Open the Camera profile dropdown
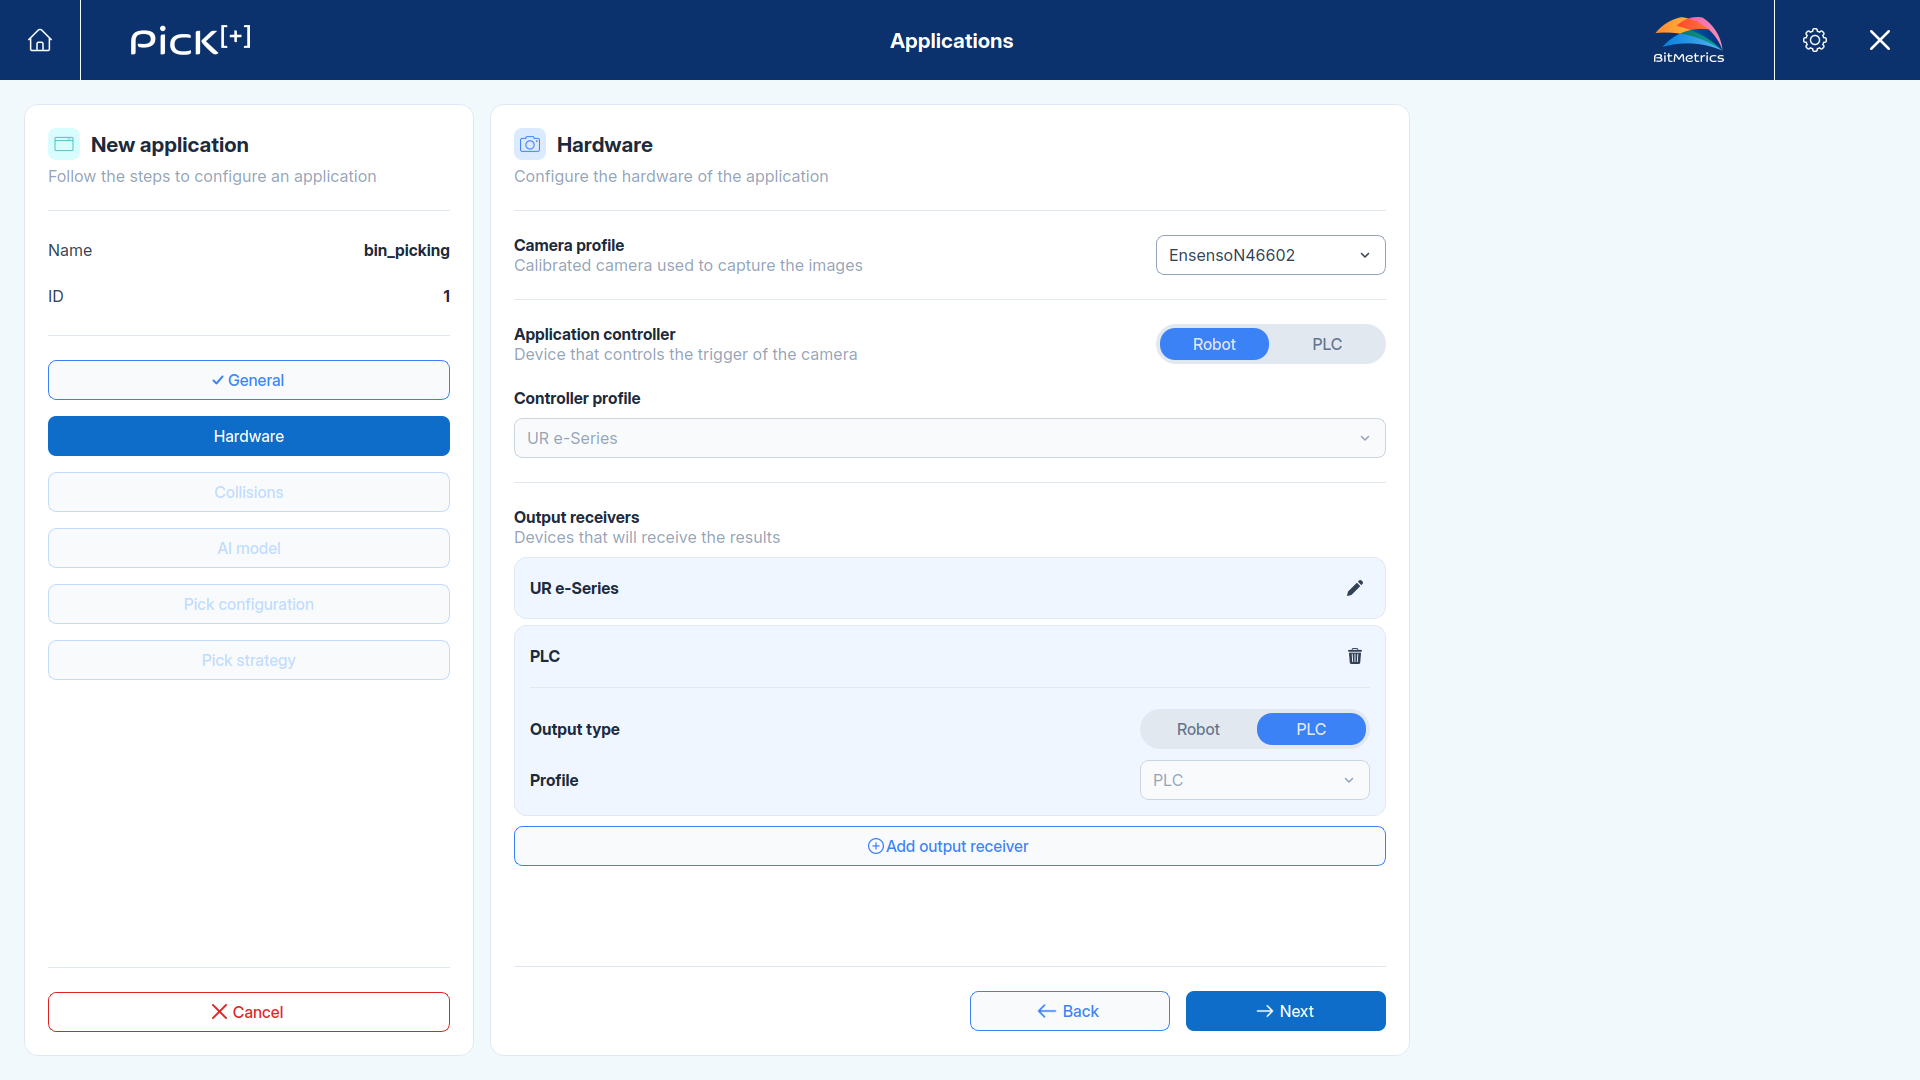This screenshot has height=1080, width=1920. [1271, 255]
